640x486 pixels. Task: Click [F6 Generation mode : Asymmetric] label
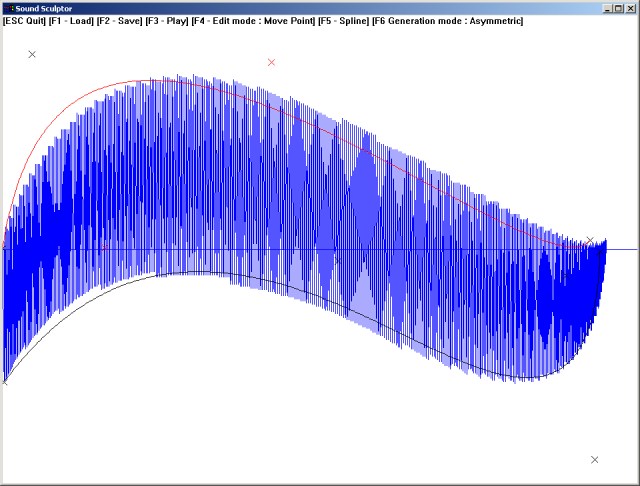448,21
